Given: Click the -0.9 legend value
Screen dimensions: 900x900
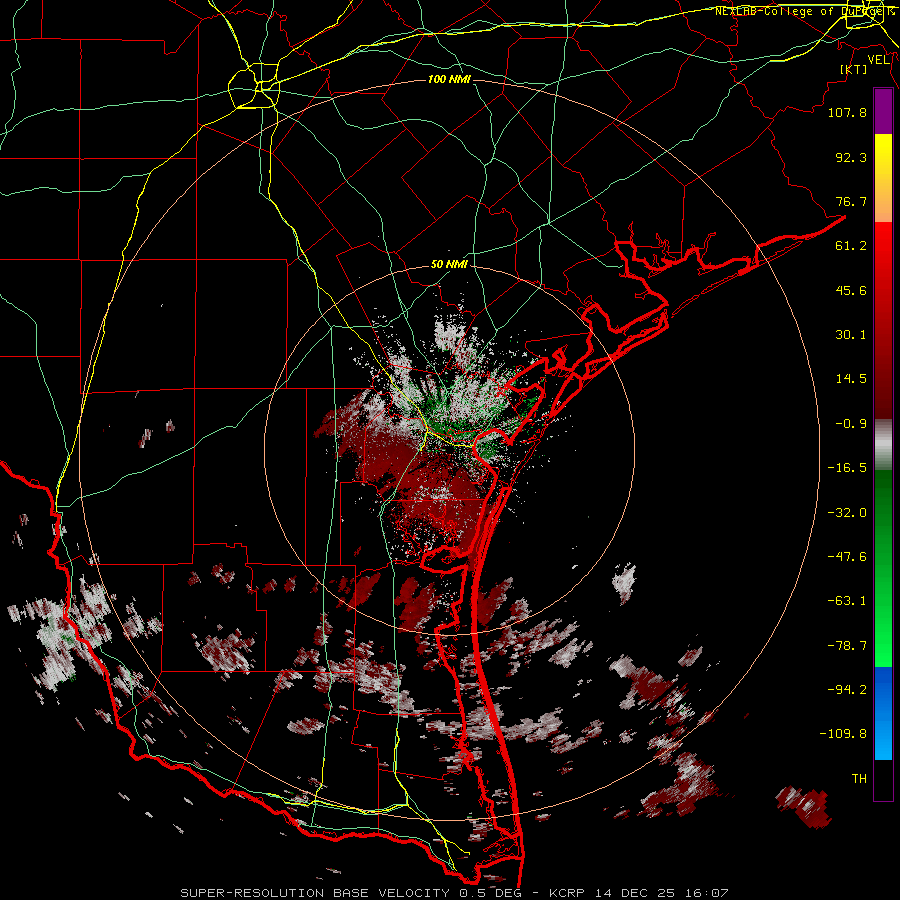Looking at the screenshot, I should click(851, 424).
